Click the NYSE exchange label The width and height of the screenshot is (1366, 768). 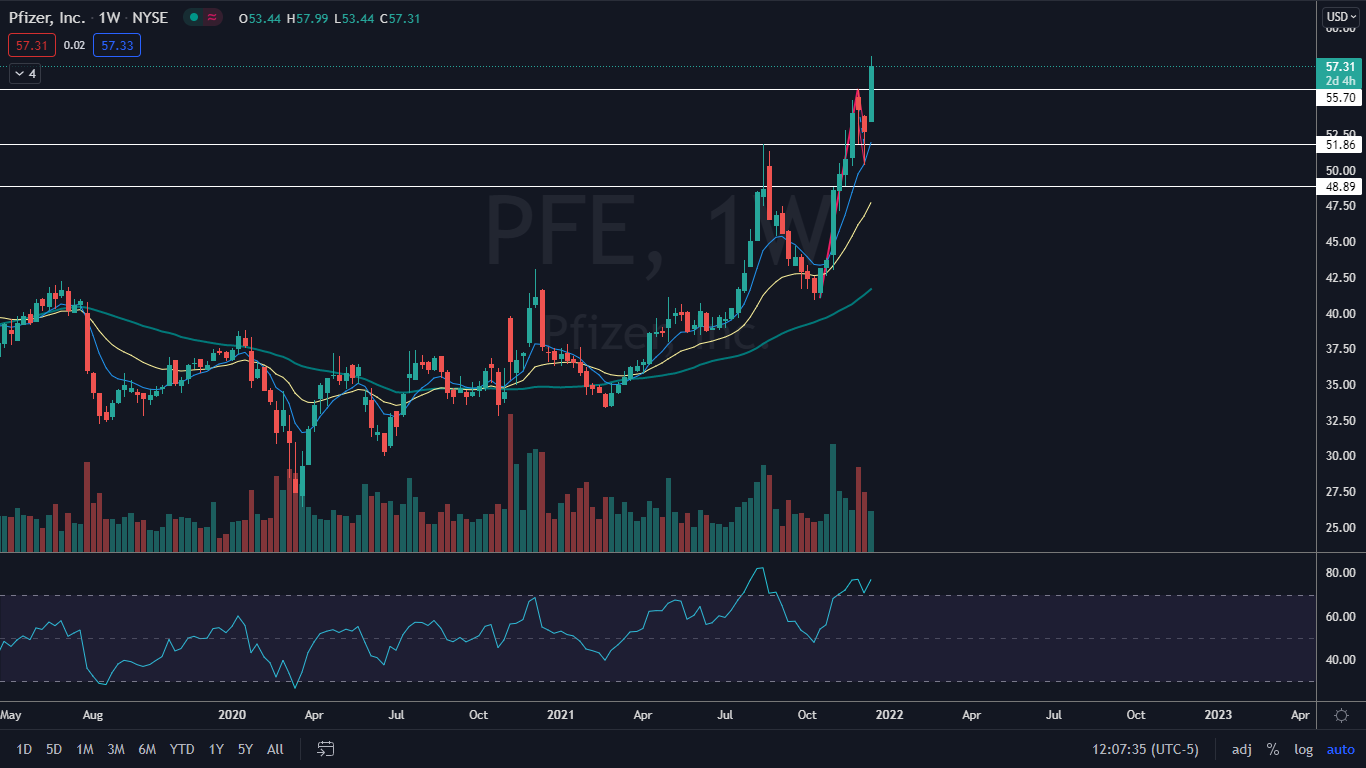[149, 17]
